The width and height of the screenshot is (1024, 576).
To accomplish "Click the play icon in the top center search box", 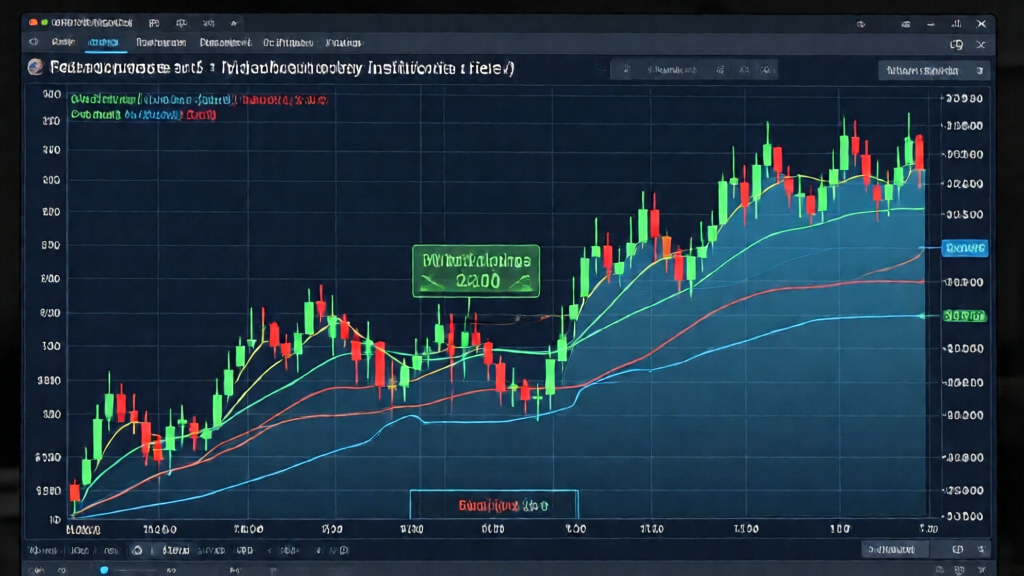I will click(625, 69).
